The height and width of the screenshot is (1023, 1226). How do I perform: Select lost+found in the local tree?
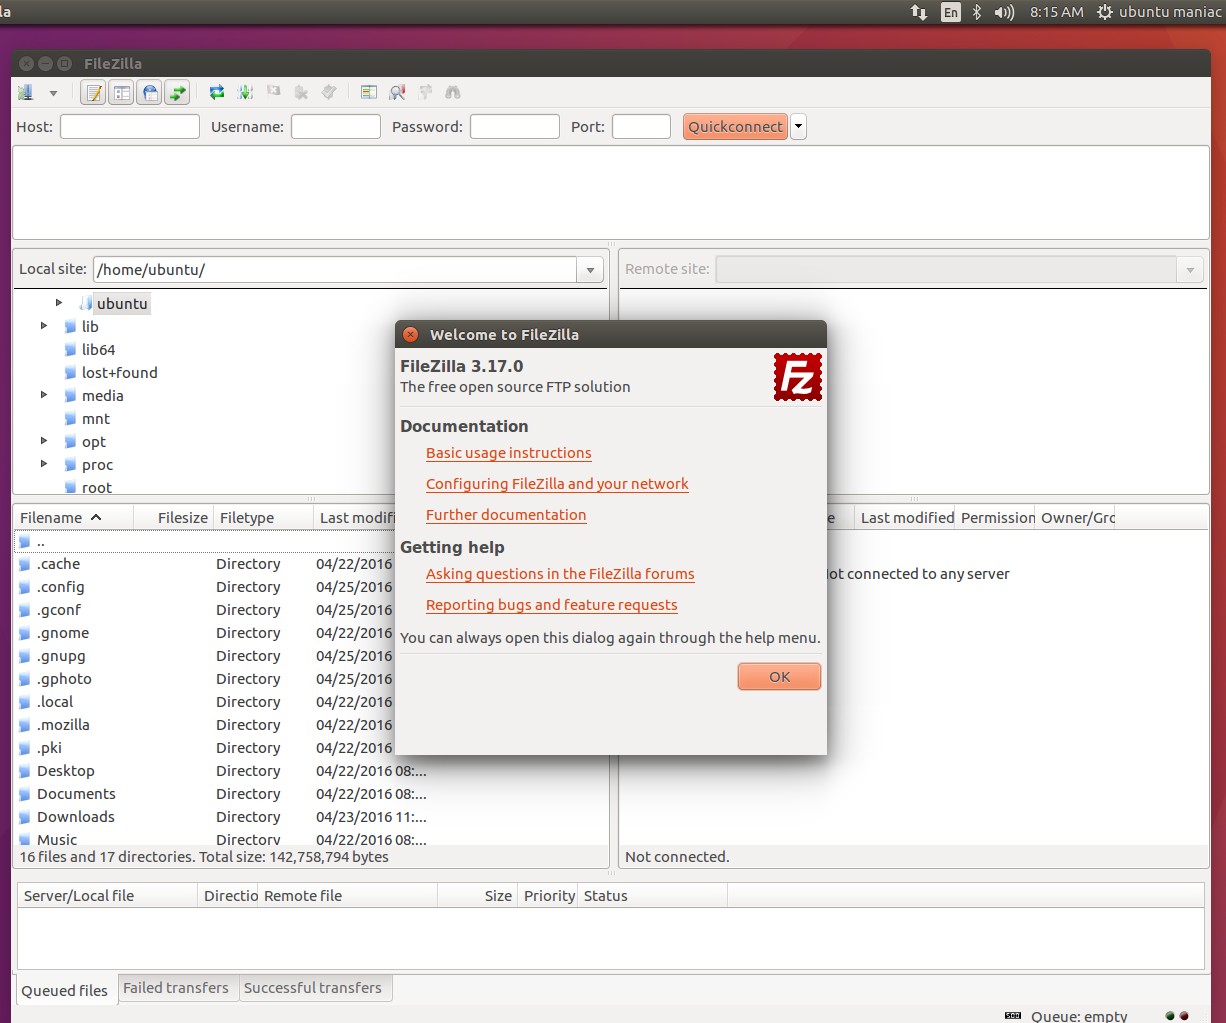click(x=119, y=373)
